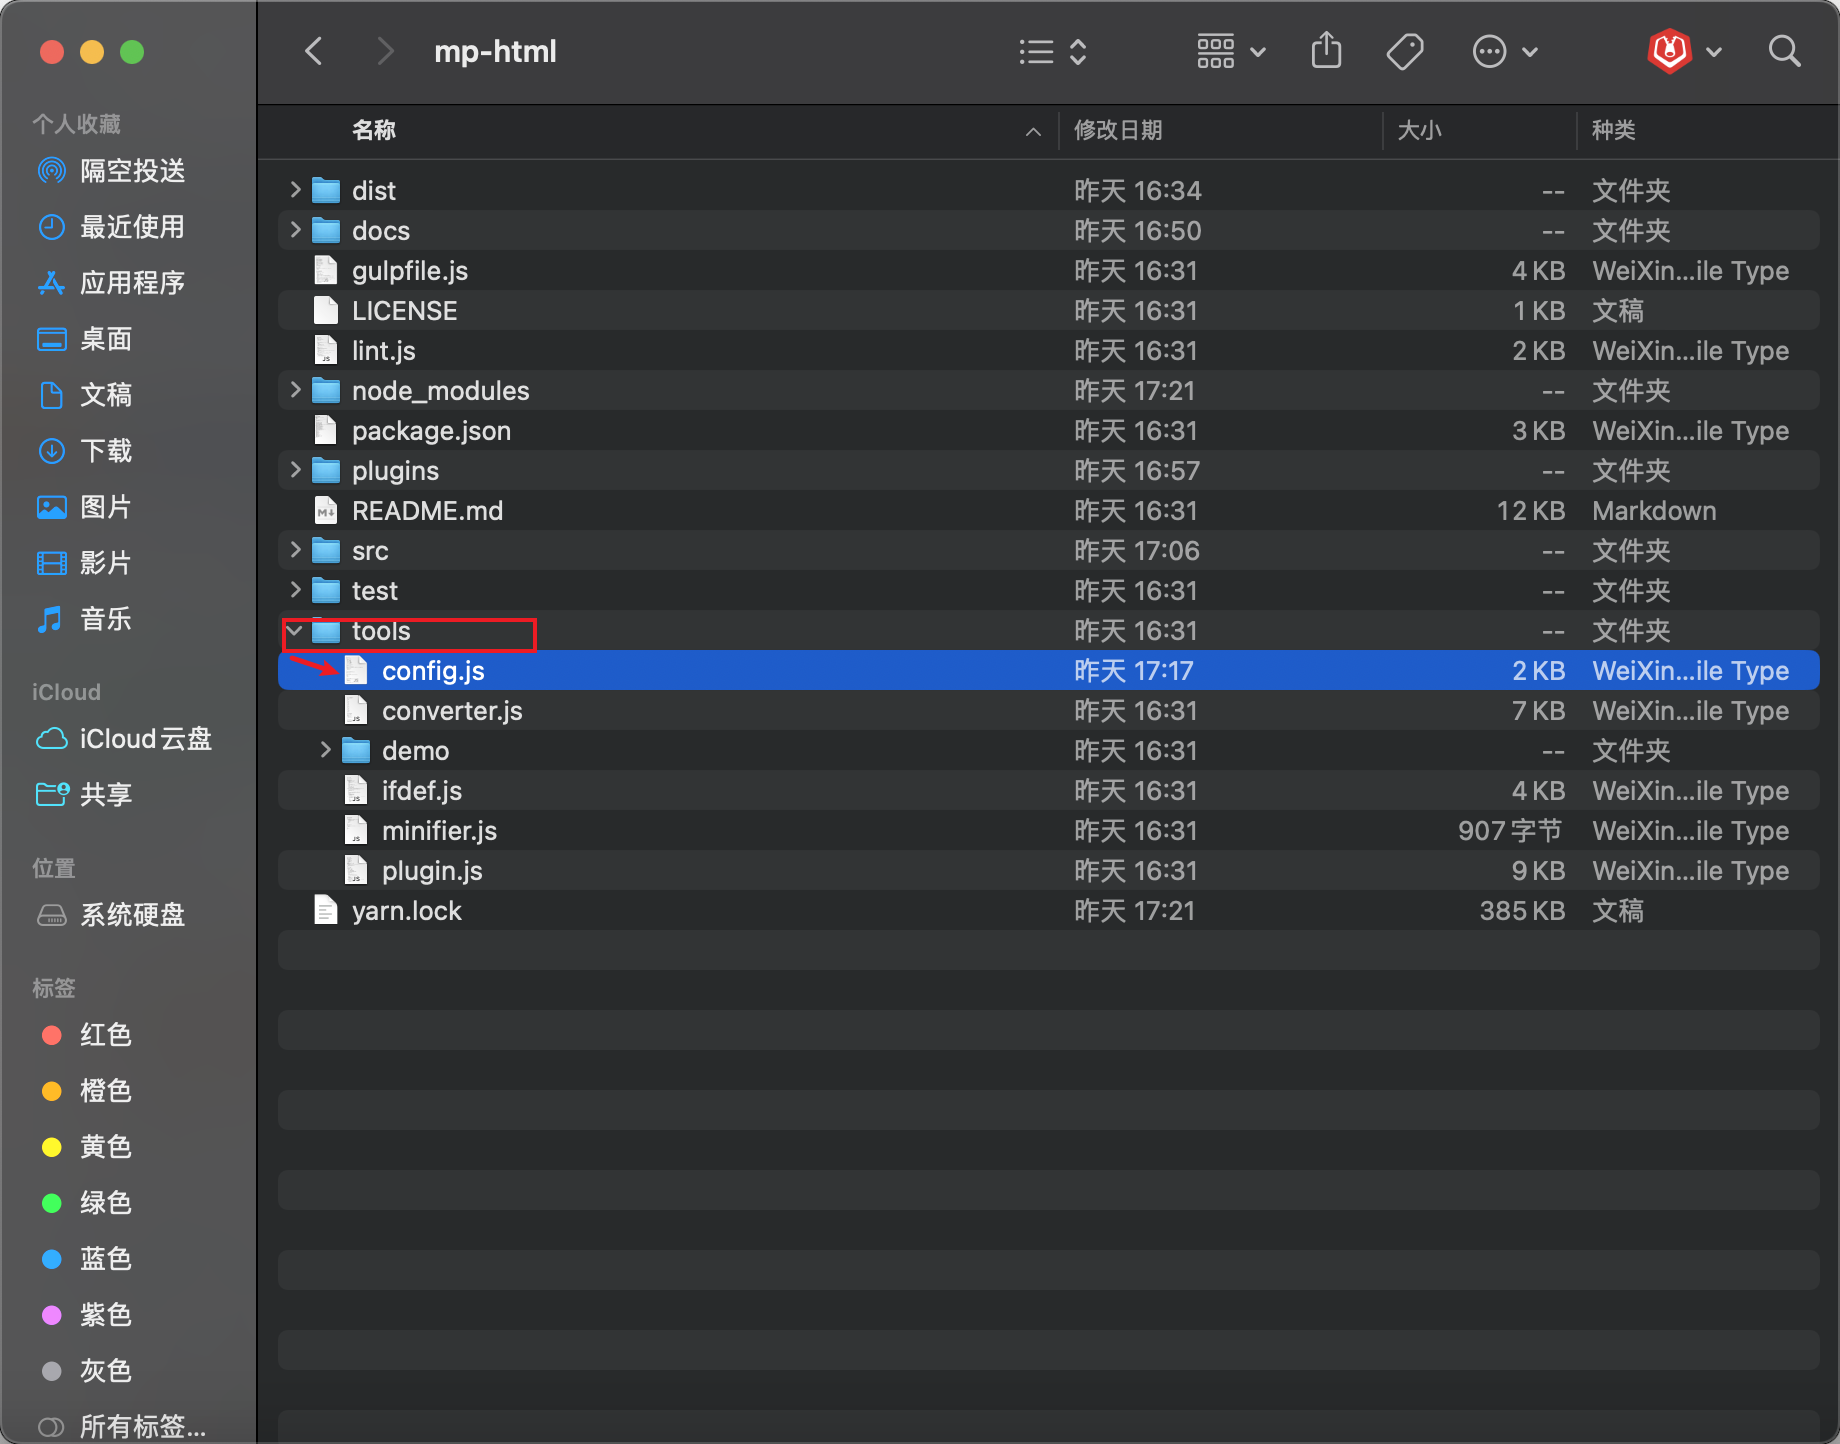Click the 共享 shared folder icon
This screenshot has height=1444, width=1840.
click(x=52, y=795)
